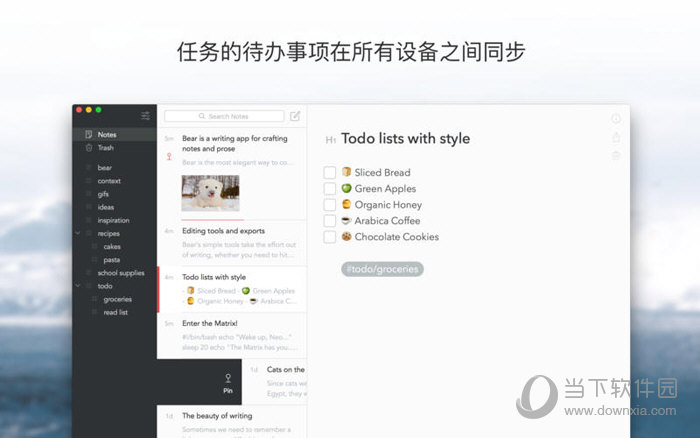Open 'The beauty of writing' note
The height and width of the screenshot is (438, 700).
232,421
